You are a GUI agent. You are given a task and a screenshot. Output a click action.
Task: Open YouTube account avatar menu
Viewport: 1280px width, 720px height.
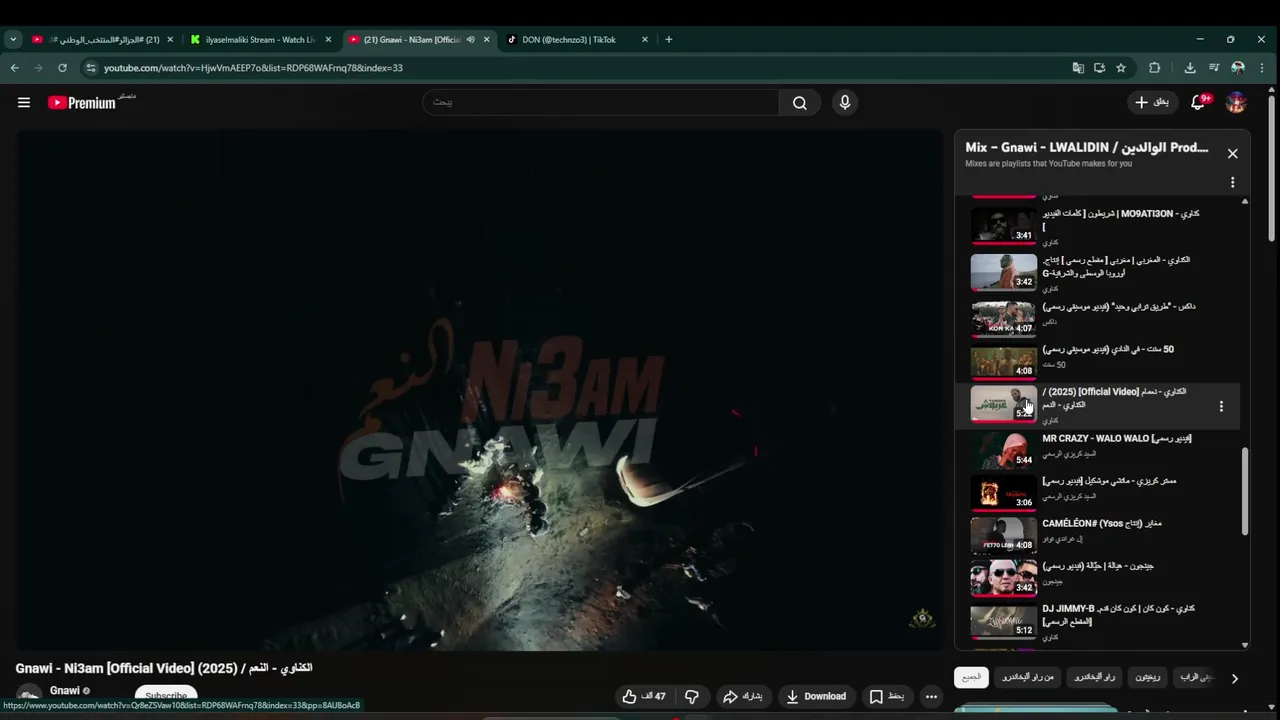[x=1237, y=102]
